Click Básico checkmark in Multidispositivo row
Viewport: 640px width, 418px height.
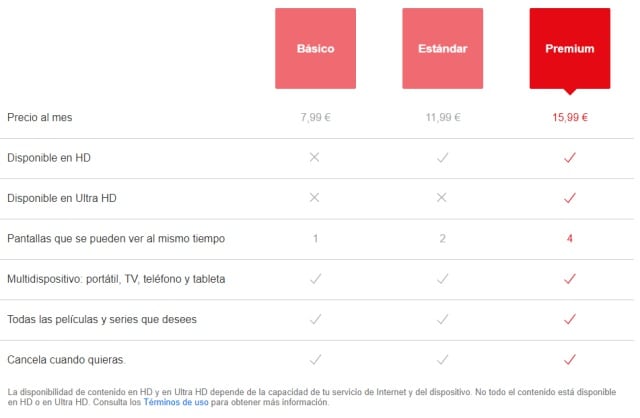point(315,279)
